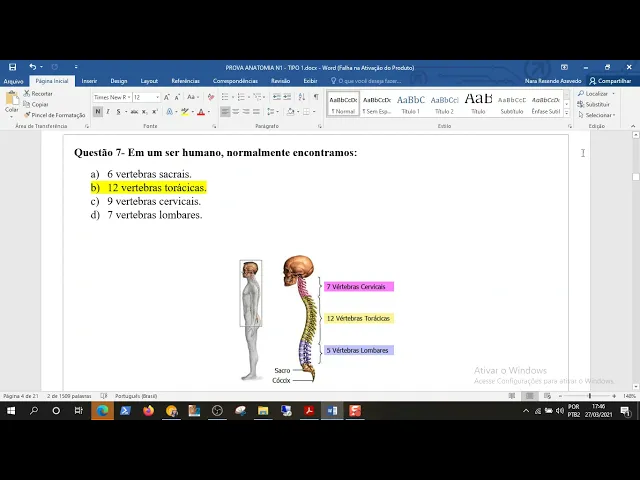The height and width of the screenshot is (480, 640).
Task: Switch to read mode view in status bar
Action: point(512,396)
